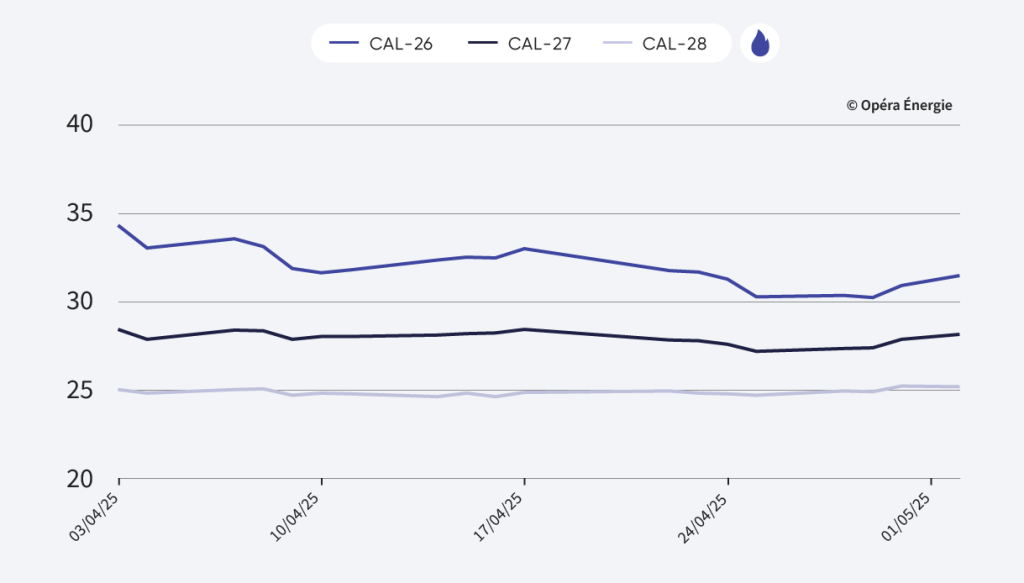Click the blue line swatch beside CAL-26

pos(344,44)
